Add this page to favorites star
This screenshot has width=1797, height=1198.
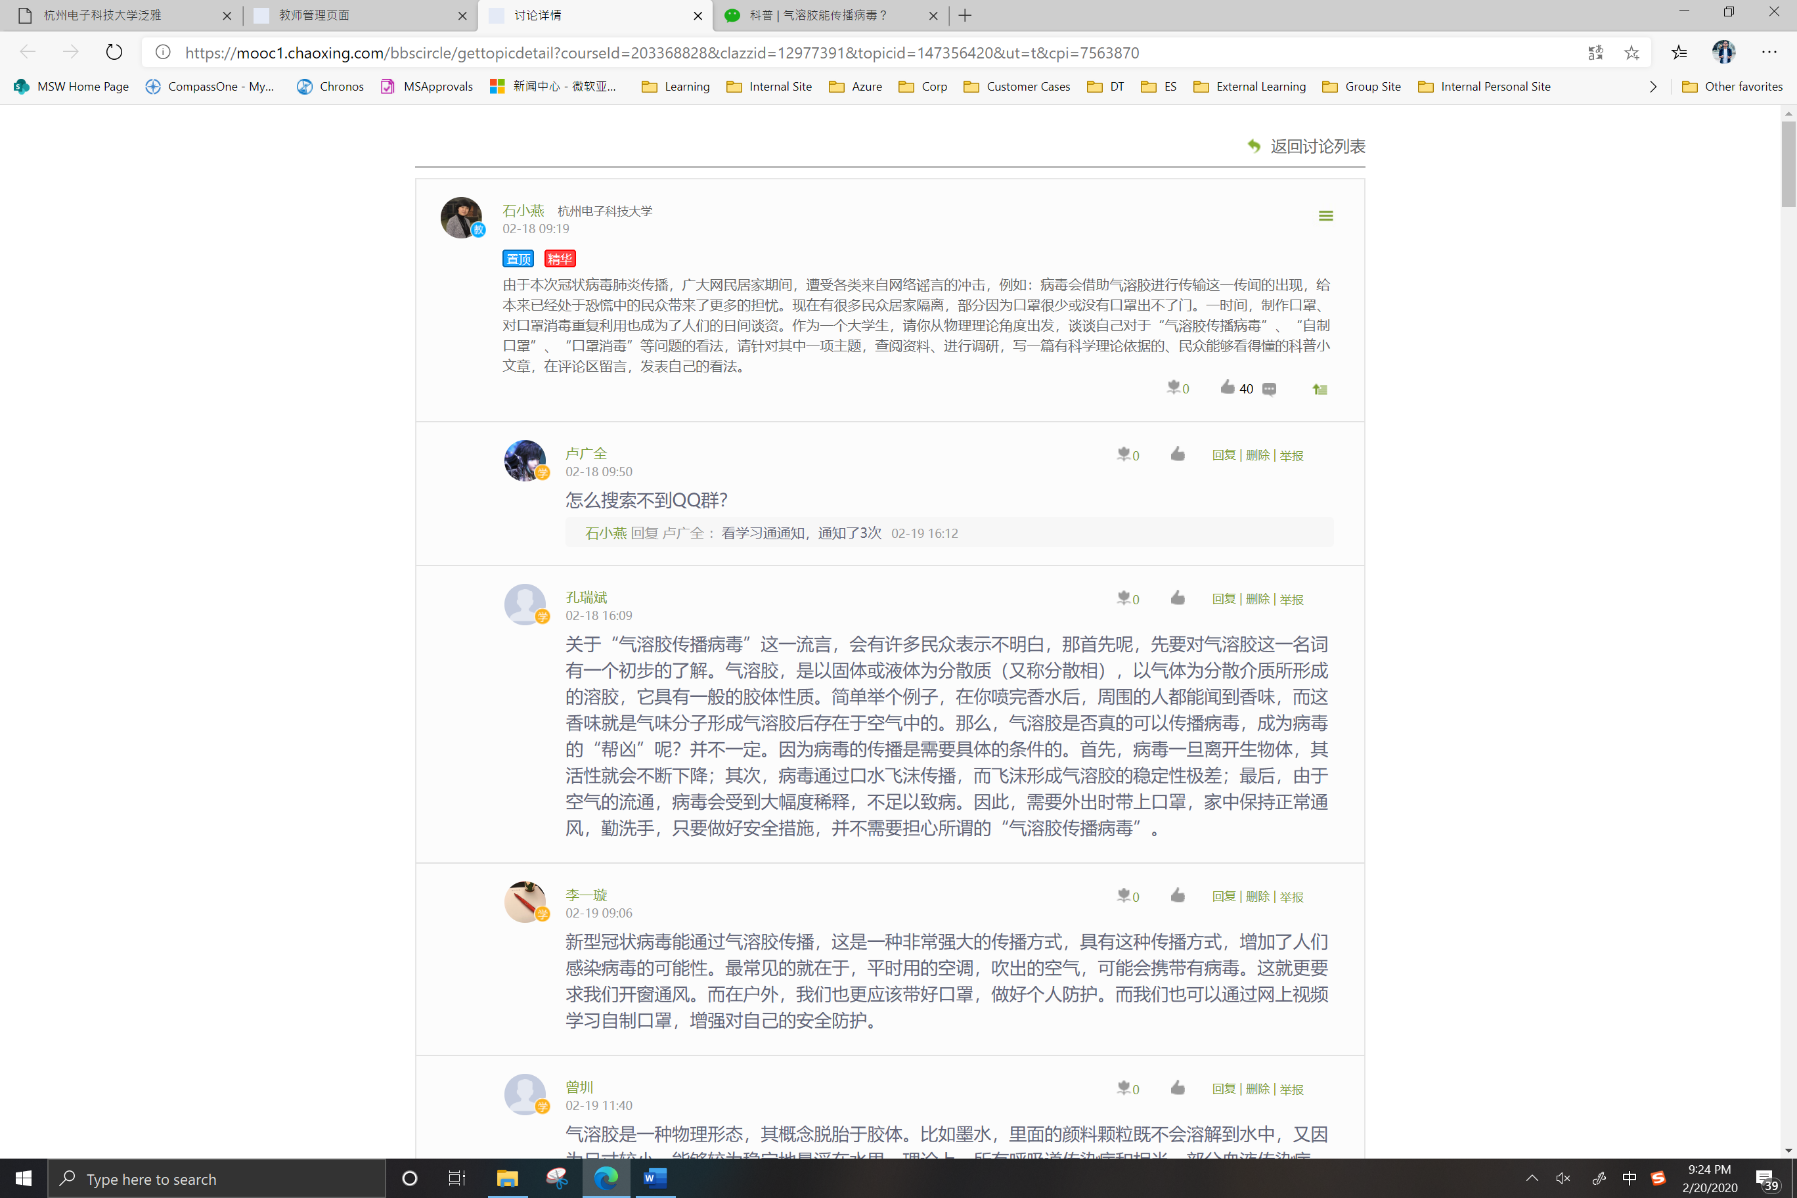(x=1632, y=53)
